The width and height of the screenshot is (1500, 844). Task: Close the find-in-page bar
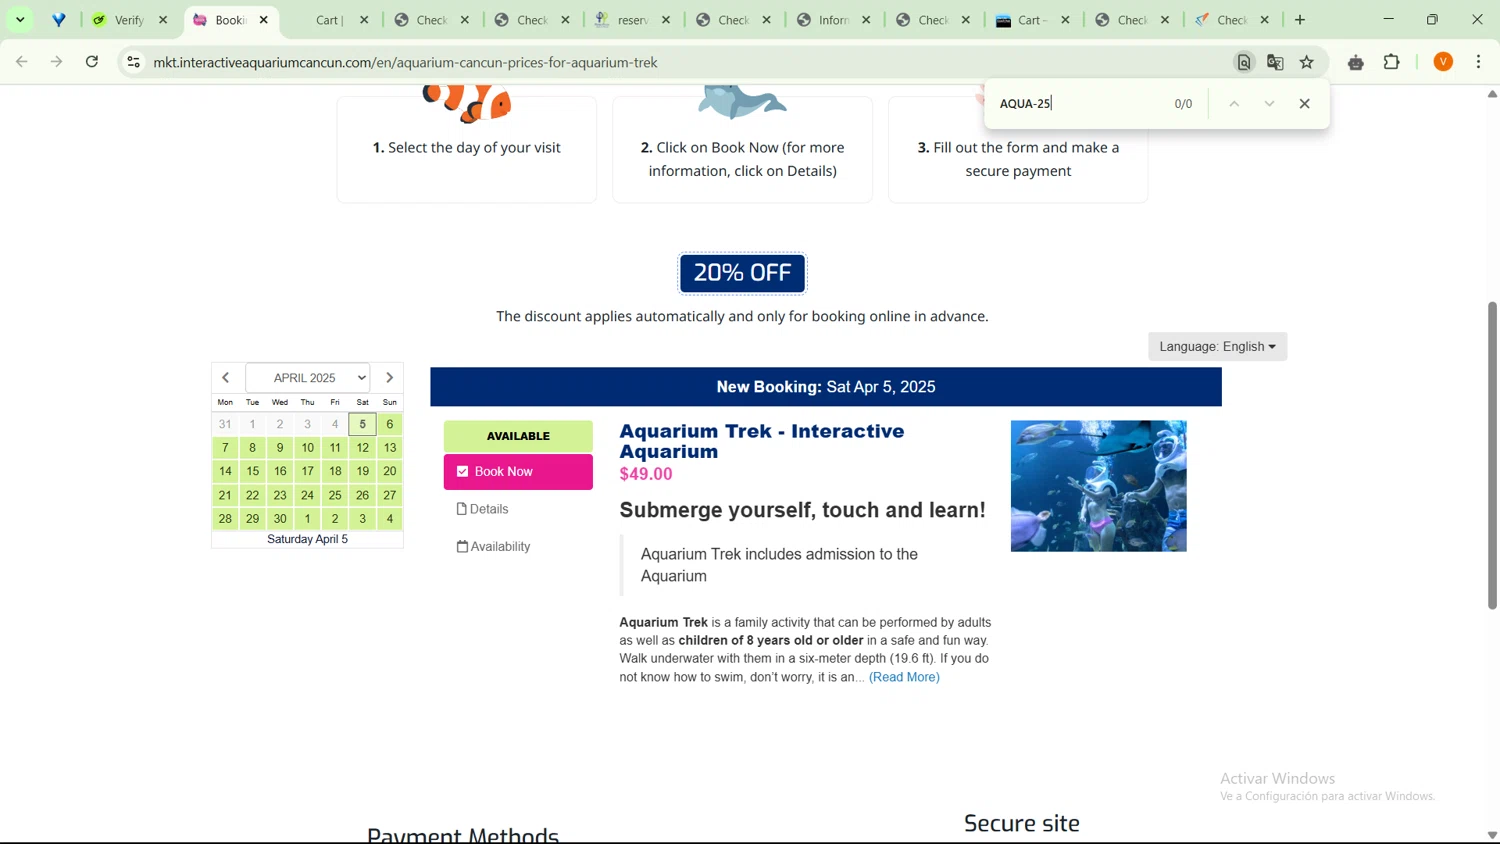1305,104
